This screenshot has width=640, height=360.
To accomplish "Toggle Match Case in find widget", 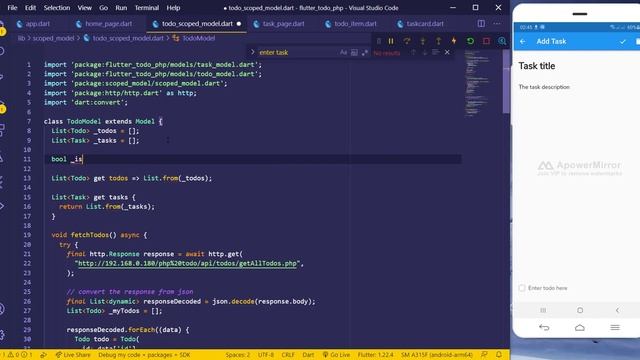I will pyautogui.click(x=343, y=52).
